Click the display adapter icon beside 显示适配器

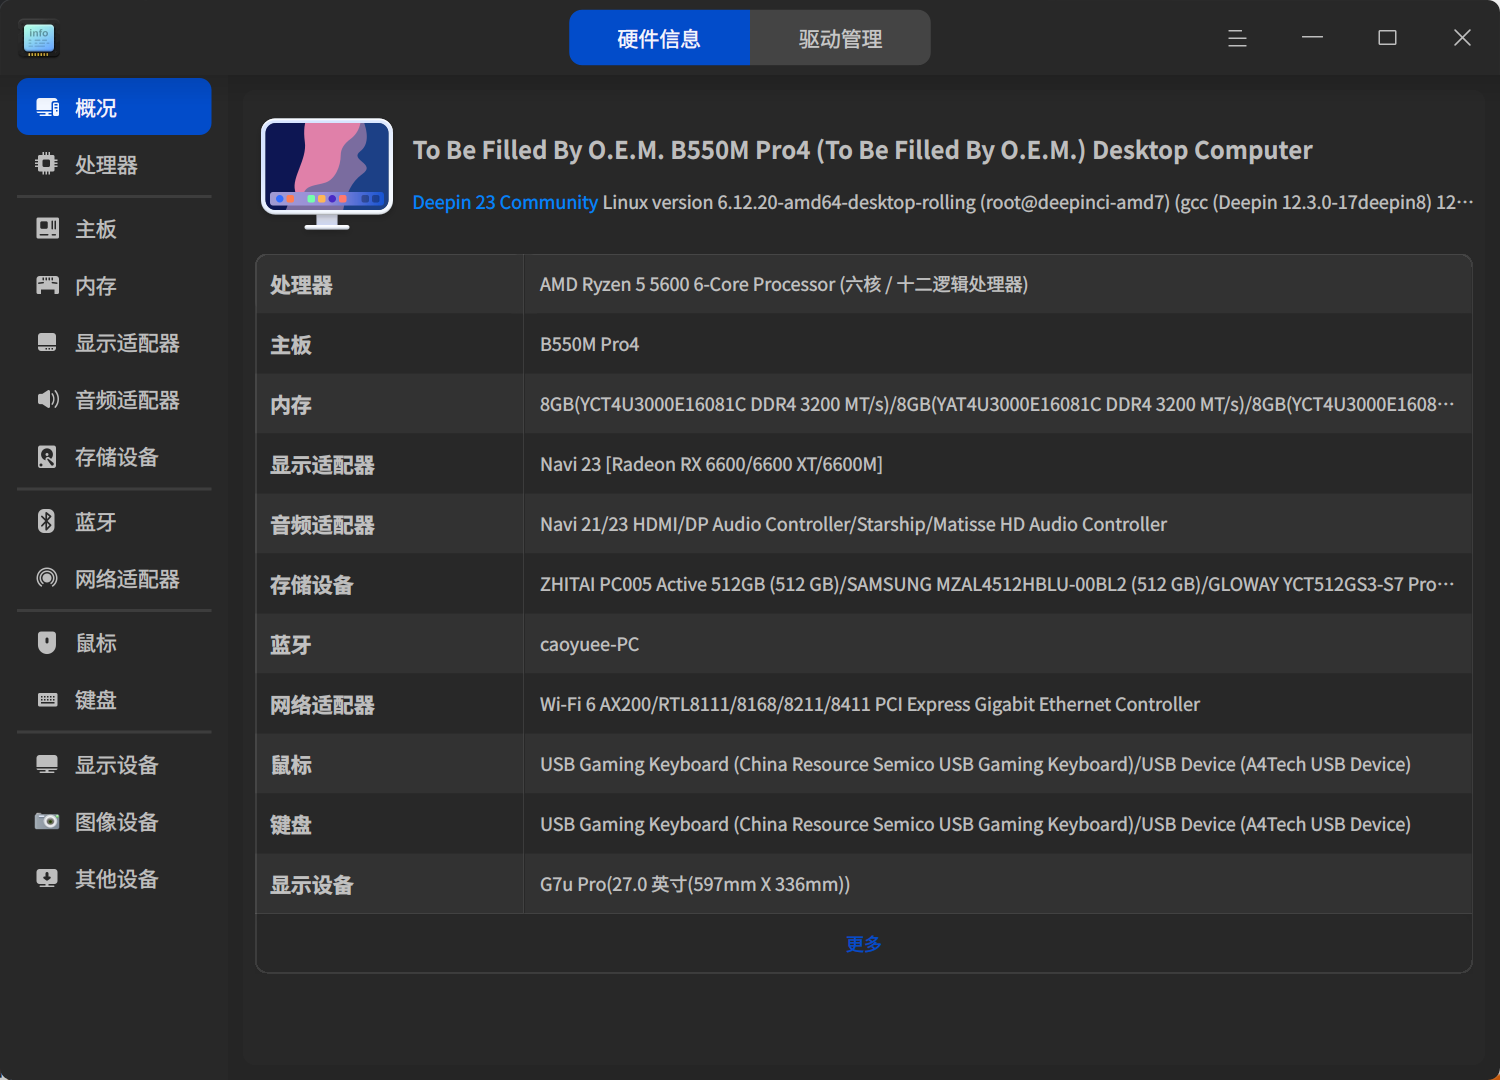47,342
